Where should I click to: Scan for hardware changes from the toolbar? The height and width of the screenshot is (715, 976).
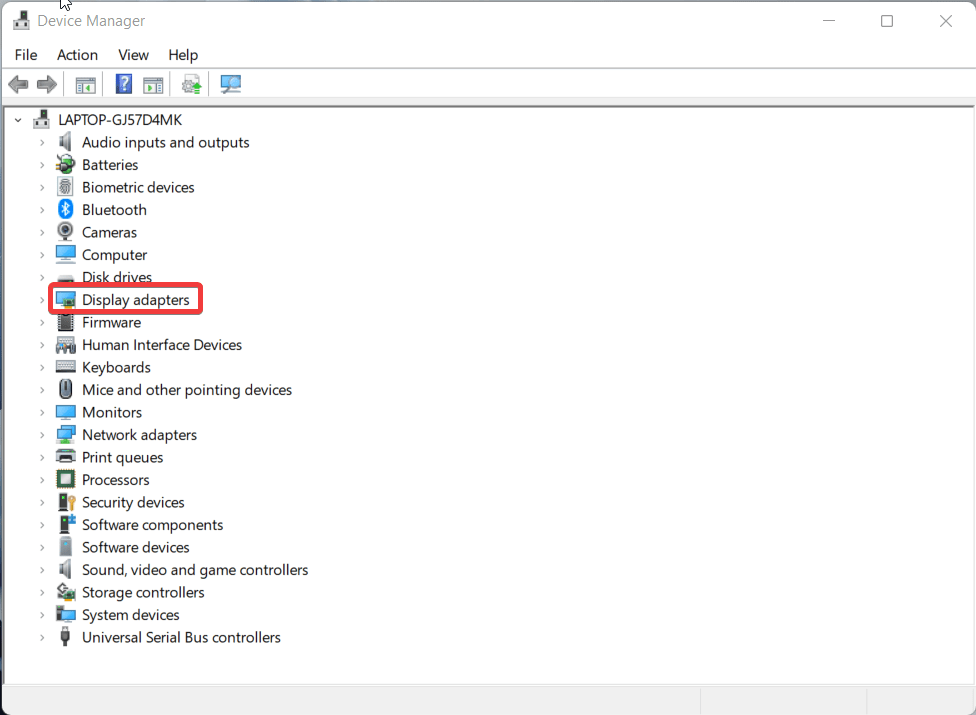(230, 84)
